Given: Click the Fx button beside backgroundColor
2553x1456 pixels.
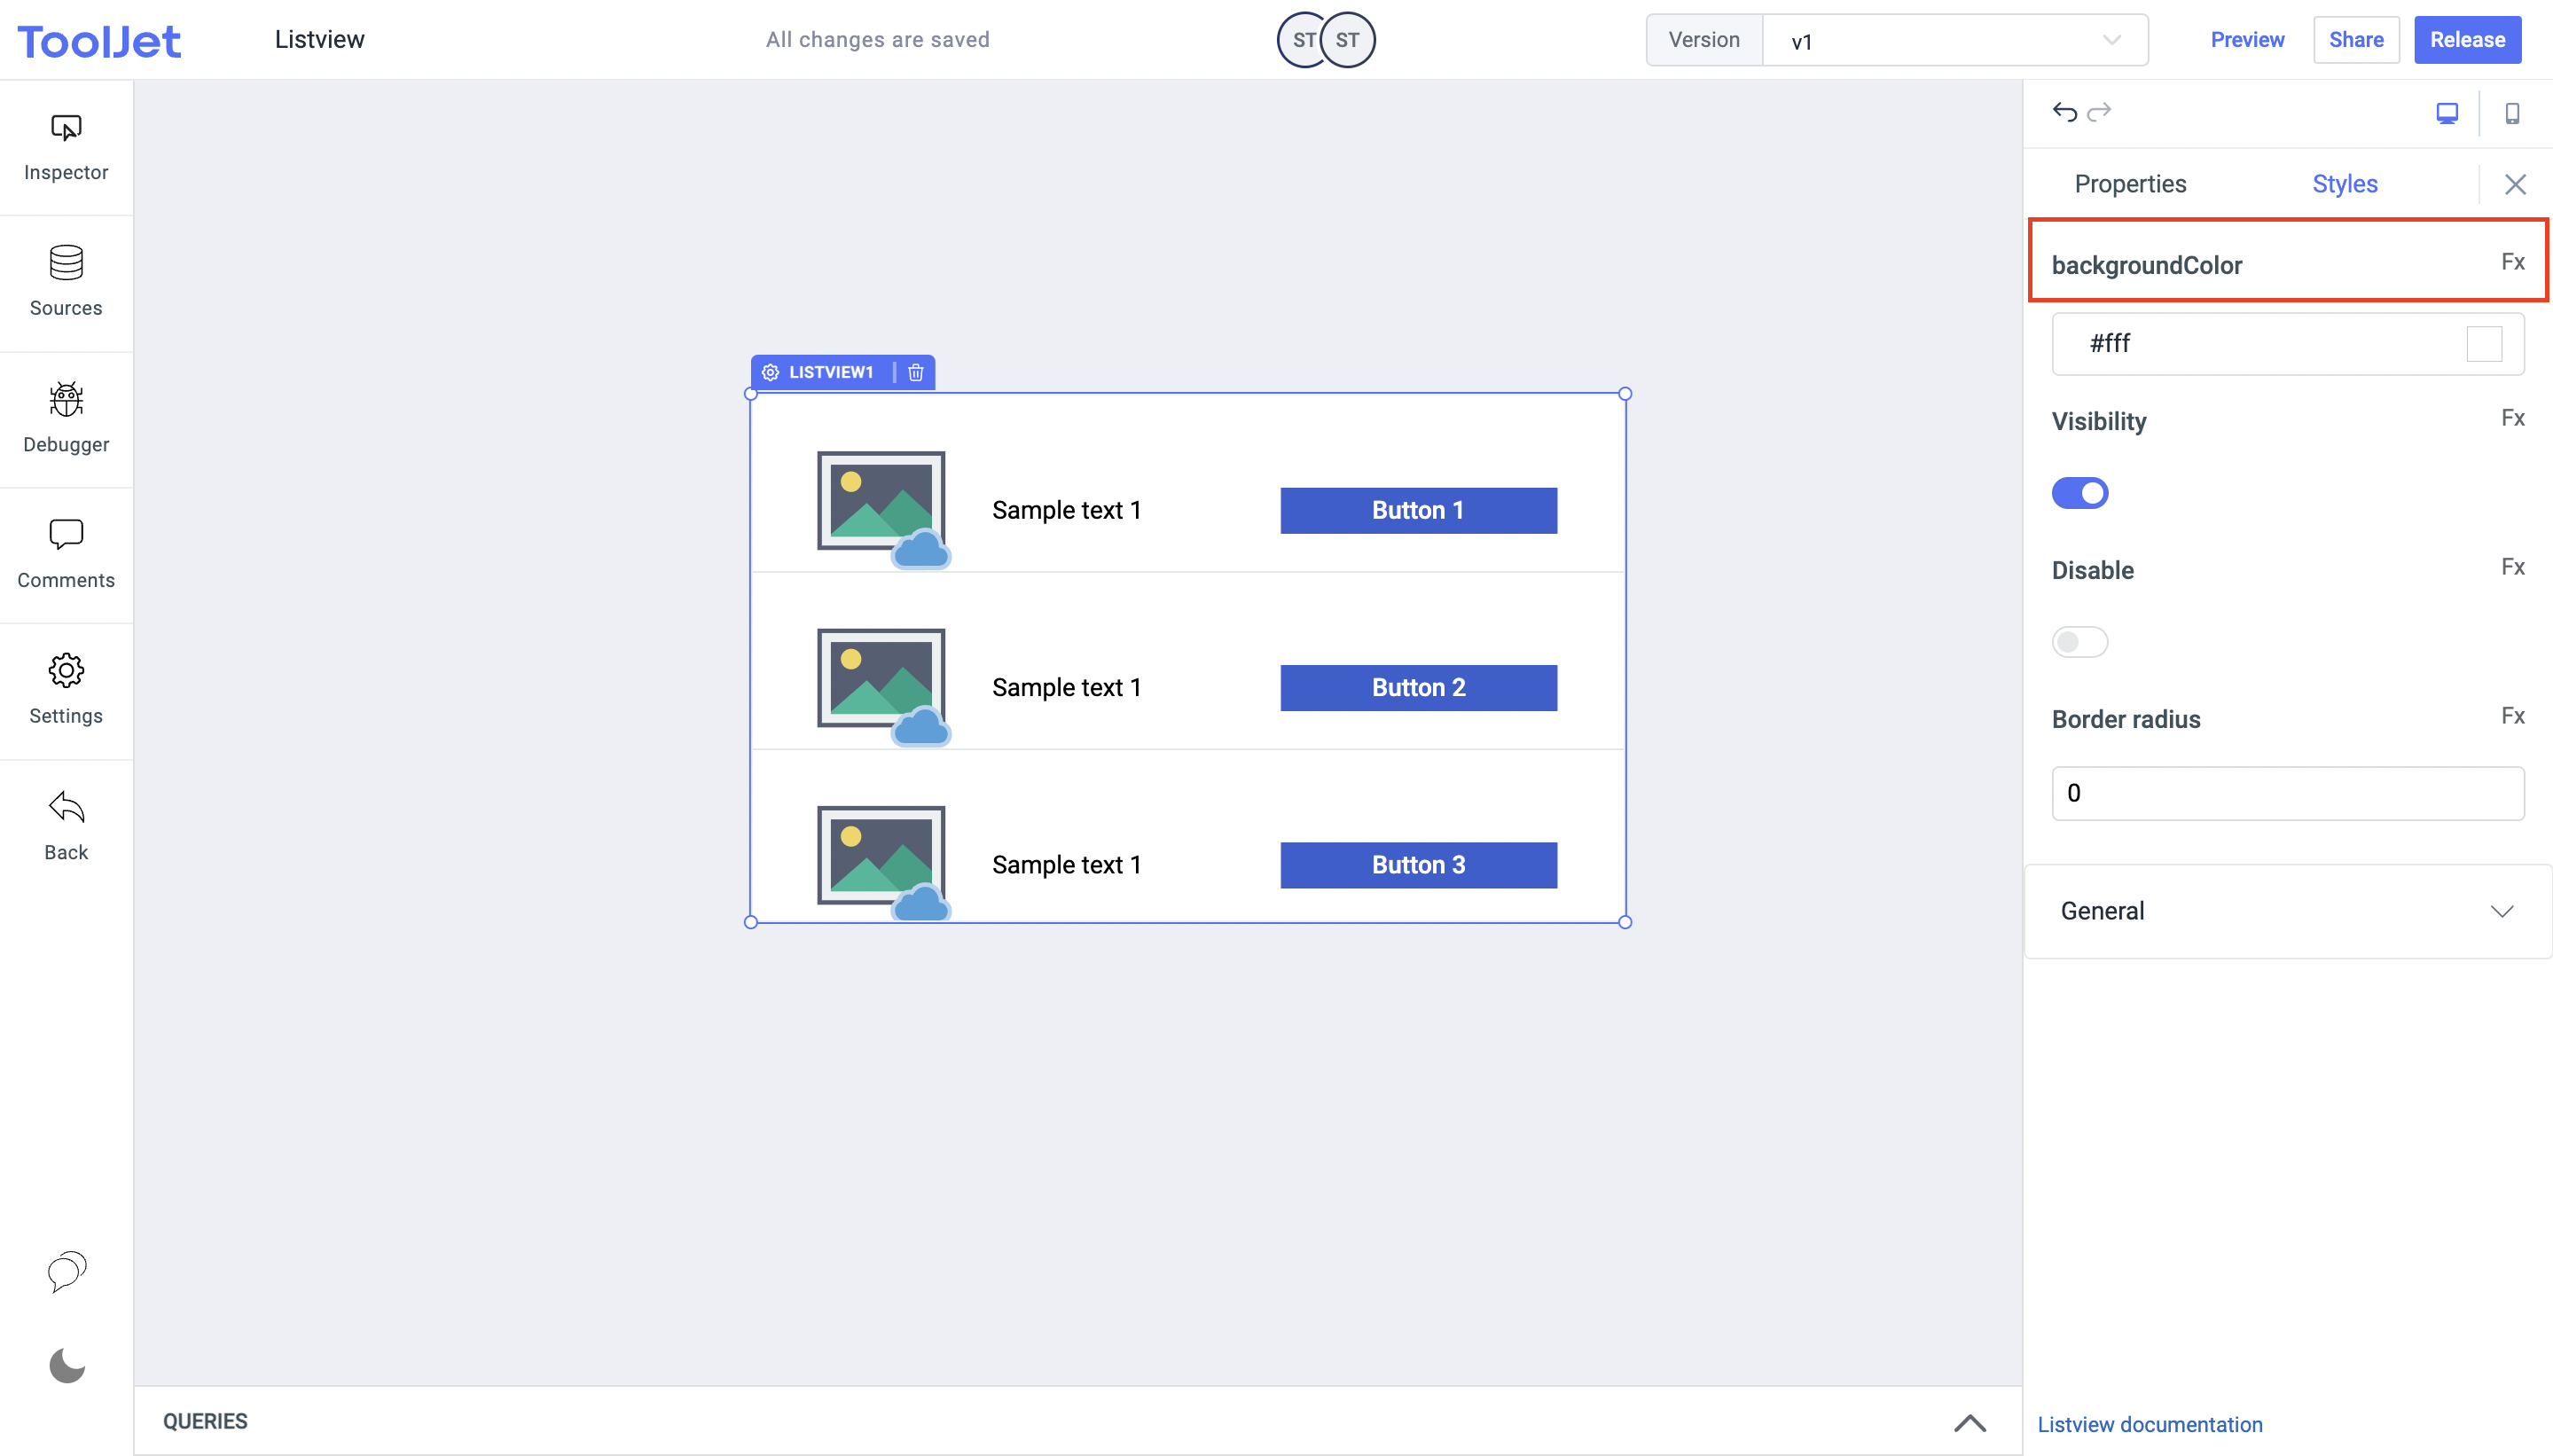Looking at the screenshot, I should [x=2512, y=262].
